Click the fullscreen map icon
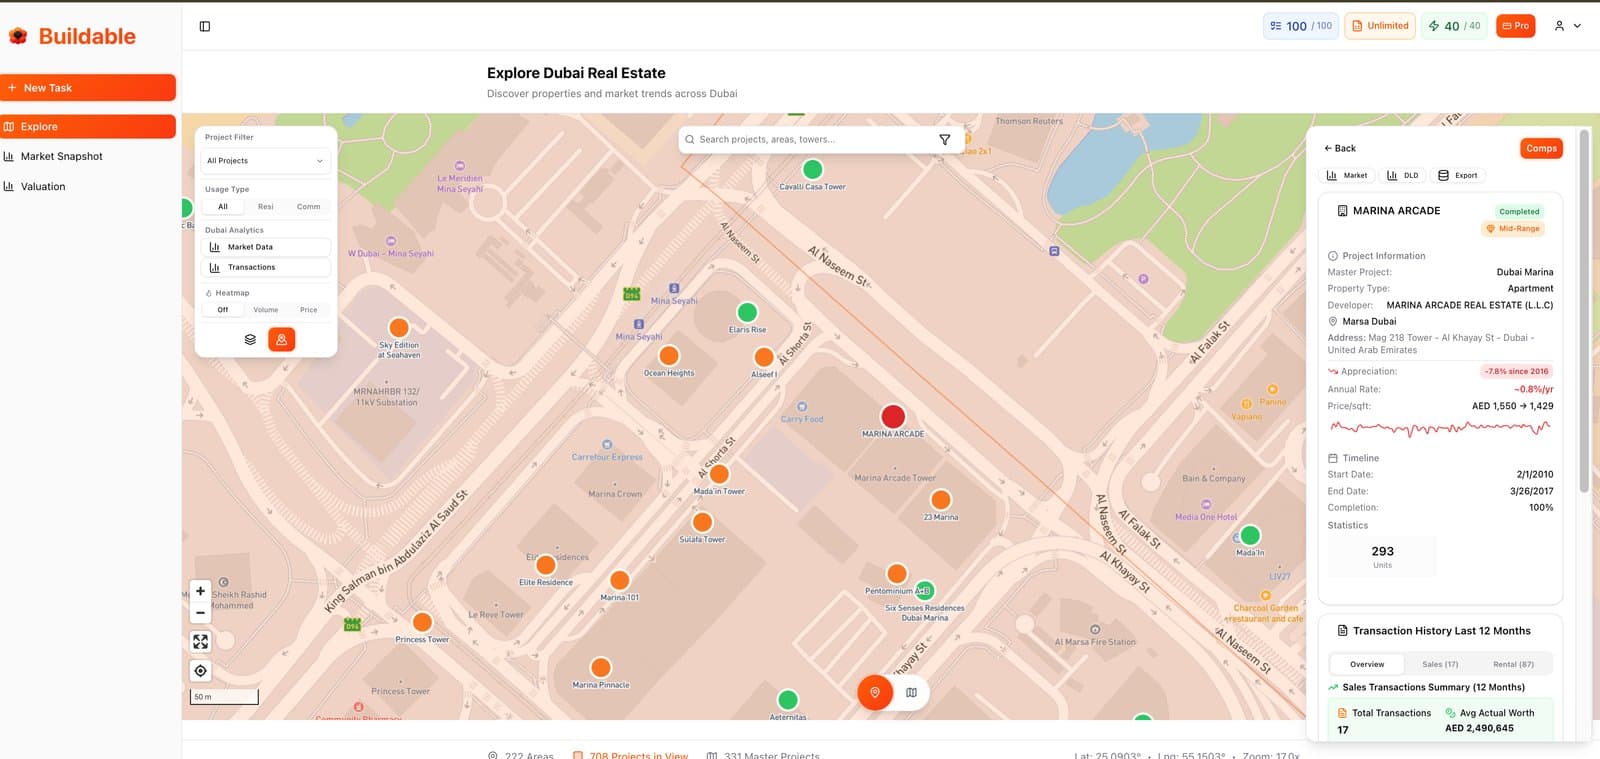Screen dimensions: 1600x759 pos(200,642)
